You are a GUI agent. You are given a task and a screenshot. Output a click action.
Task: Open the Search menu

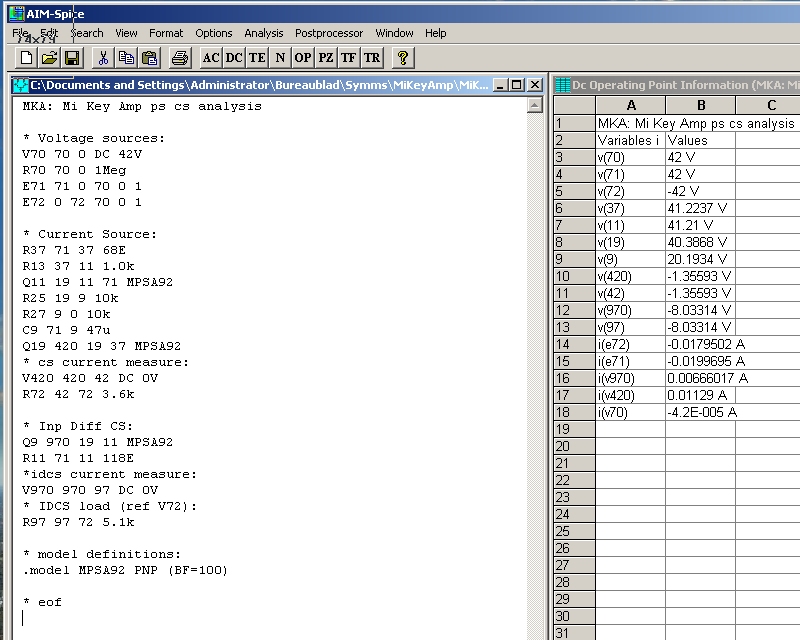tap(87, 33)
